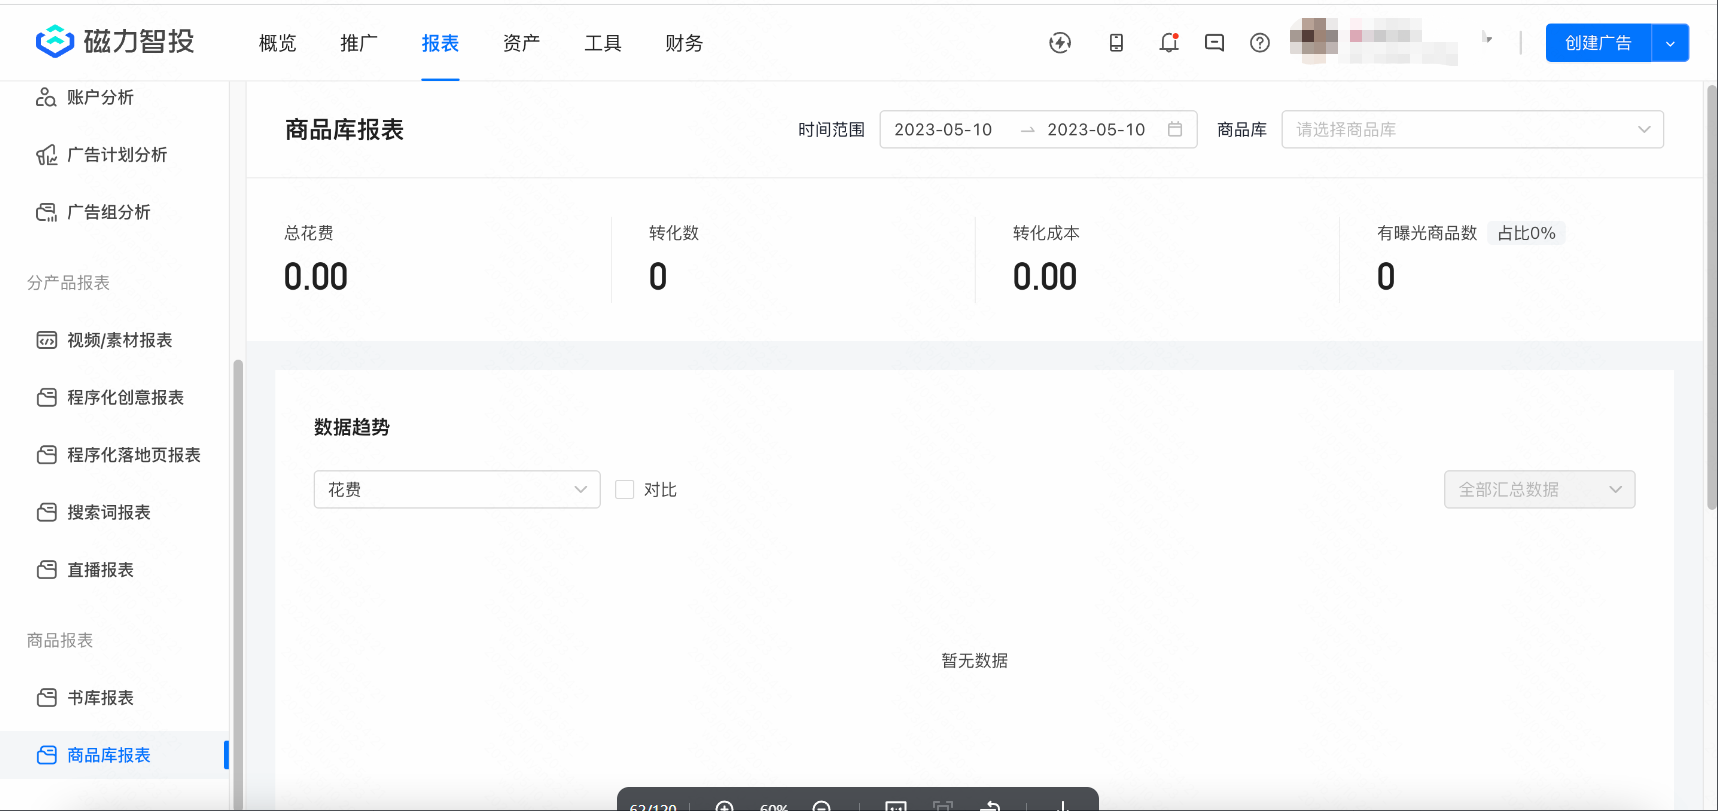The width and height of the screenshot is (1718, 811).
Task: Enable the 对比 checkbox
Action: [625, 490]
